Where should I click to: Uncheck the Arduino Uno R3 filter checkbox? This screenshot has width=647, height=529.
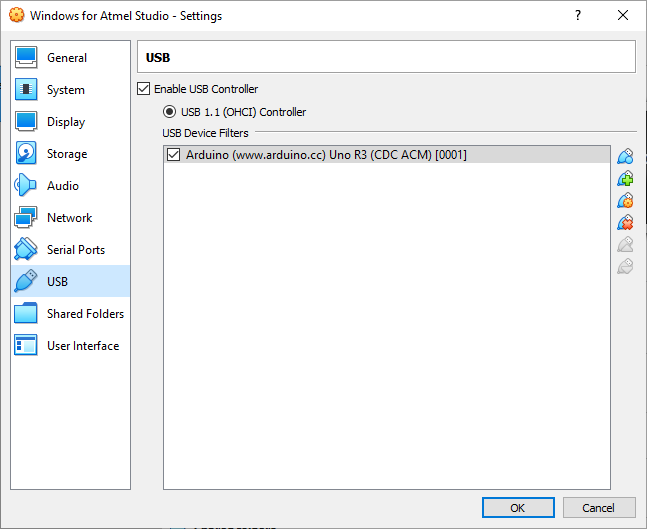point(173,155)
